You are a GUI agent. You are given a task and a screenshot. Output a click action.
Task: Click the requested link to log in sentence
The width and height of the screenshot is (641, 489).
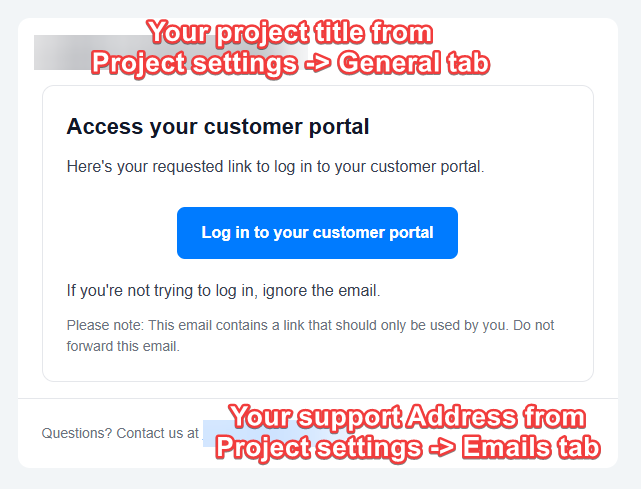pos(275,167)
